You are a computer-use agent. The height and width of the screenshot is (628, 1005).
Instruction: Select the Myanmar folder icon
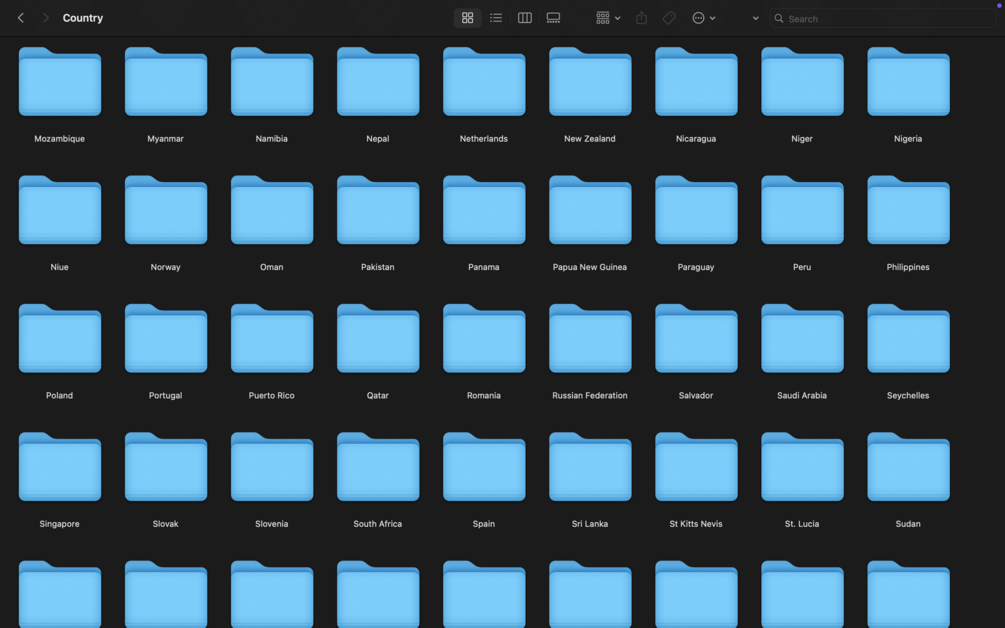pos(166,81)
